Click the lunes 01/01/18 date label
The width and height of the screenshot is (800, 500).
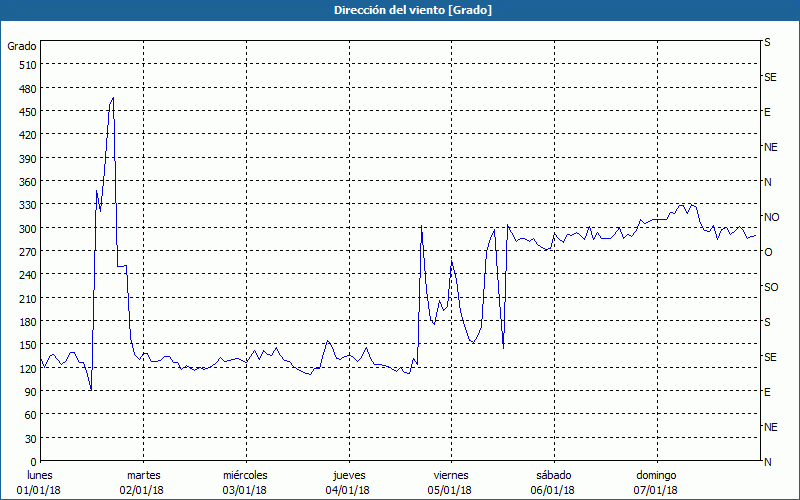40,482
